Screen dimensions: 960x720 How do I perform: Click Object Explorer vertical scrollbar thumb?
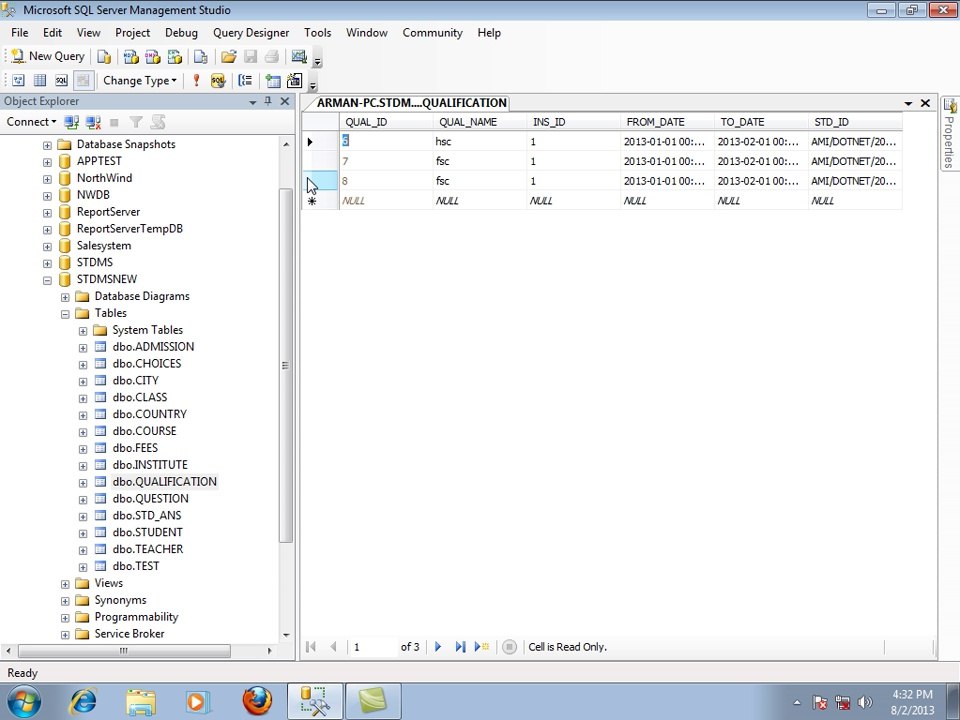286,365
